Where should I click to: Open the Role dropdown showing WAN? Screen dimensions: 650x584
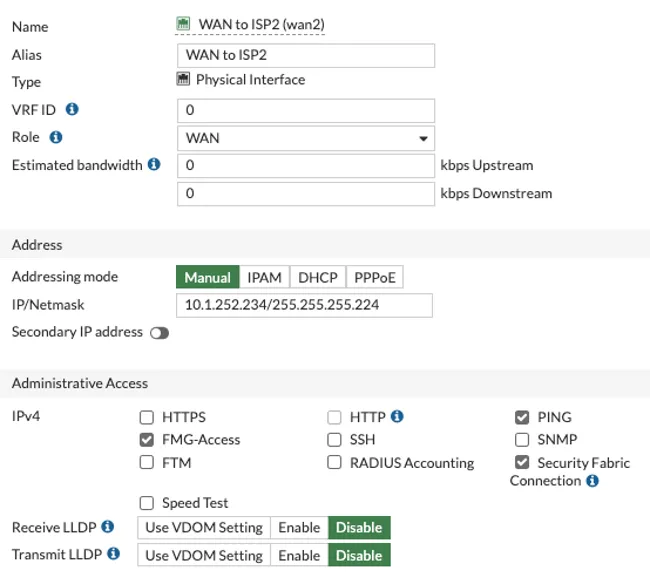(306, 138)
